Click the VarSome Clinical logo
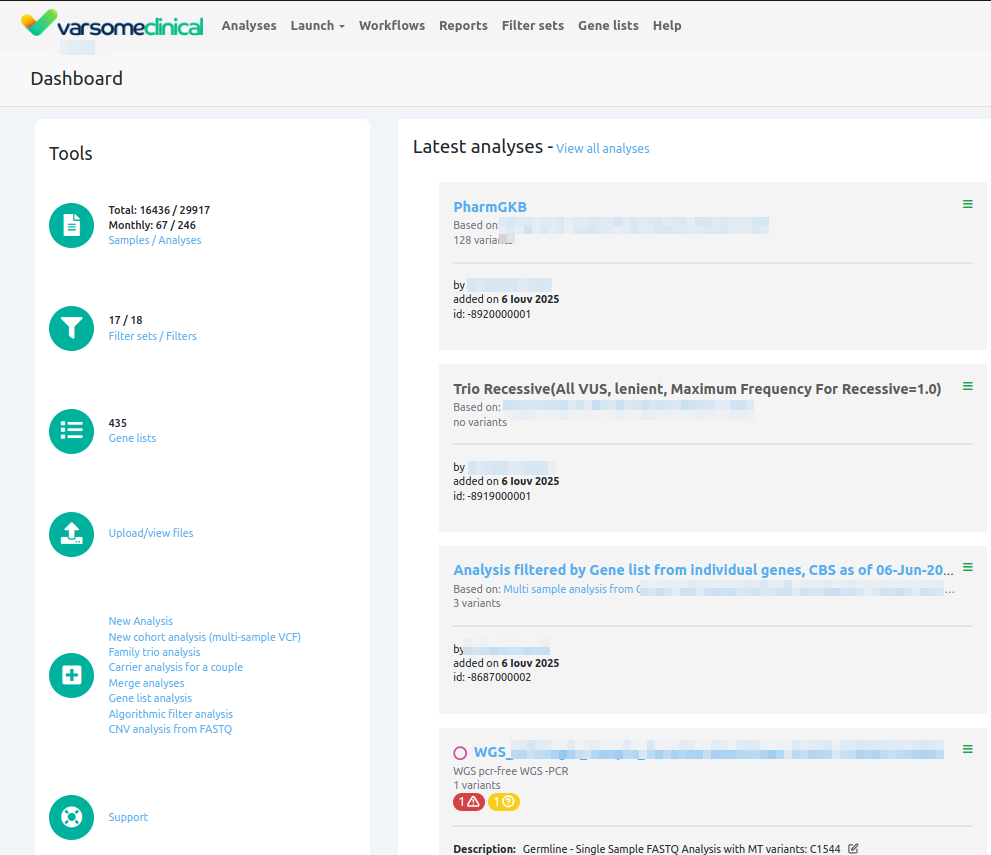The width and height of the screenshot is (991, 855). 112,25
